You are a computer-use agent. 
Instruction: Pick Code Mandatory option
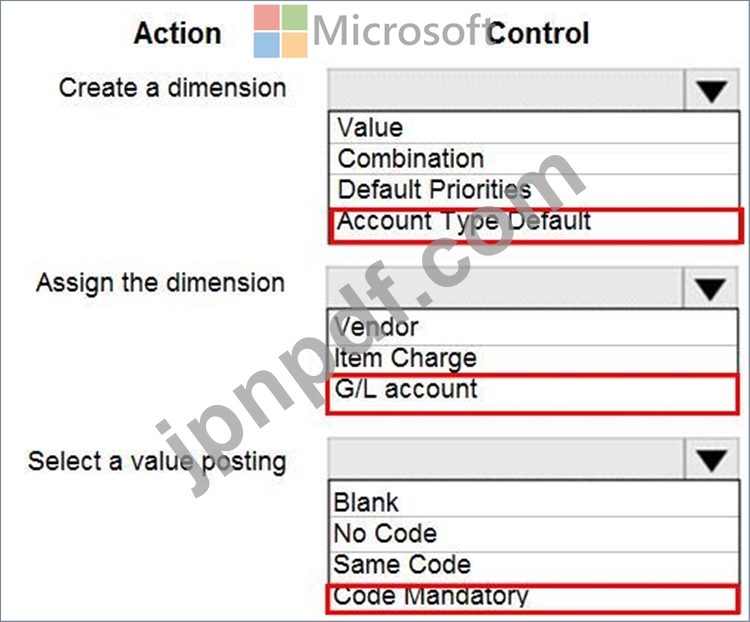tap(533, 598)
